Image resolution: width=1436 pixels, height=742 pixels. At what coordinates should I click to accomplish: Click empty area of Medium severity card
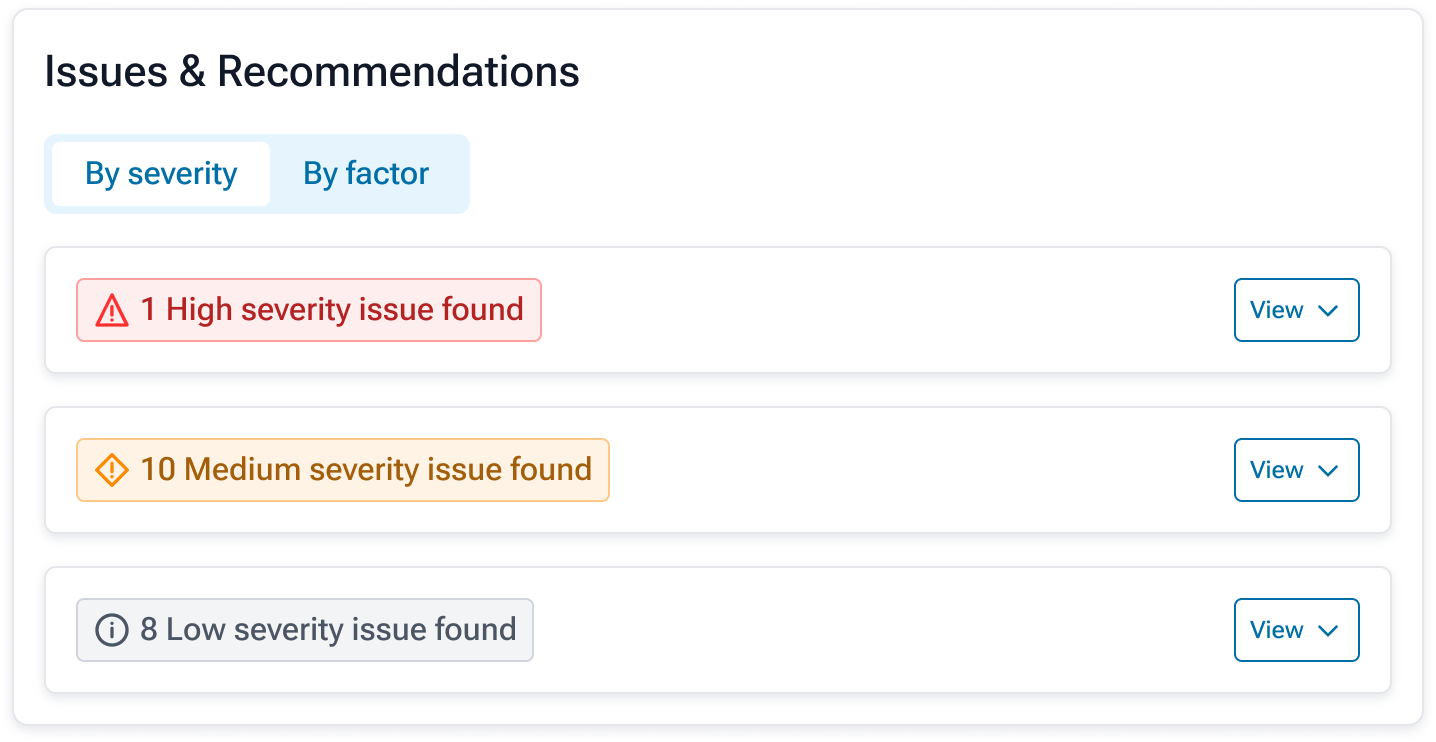(x=900, y=470)
